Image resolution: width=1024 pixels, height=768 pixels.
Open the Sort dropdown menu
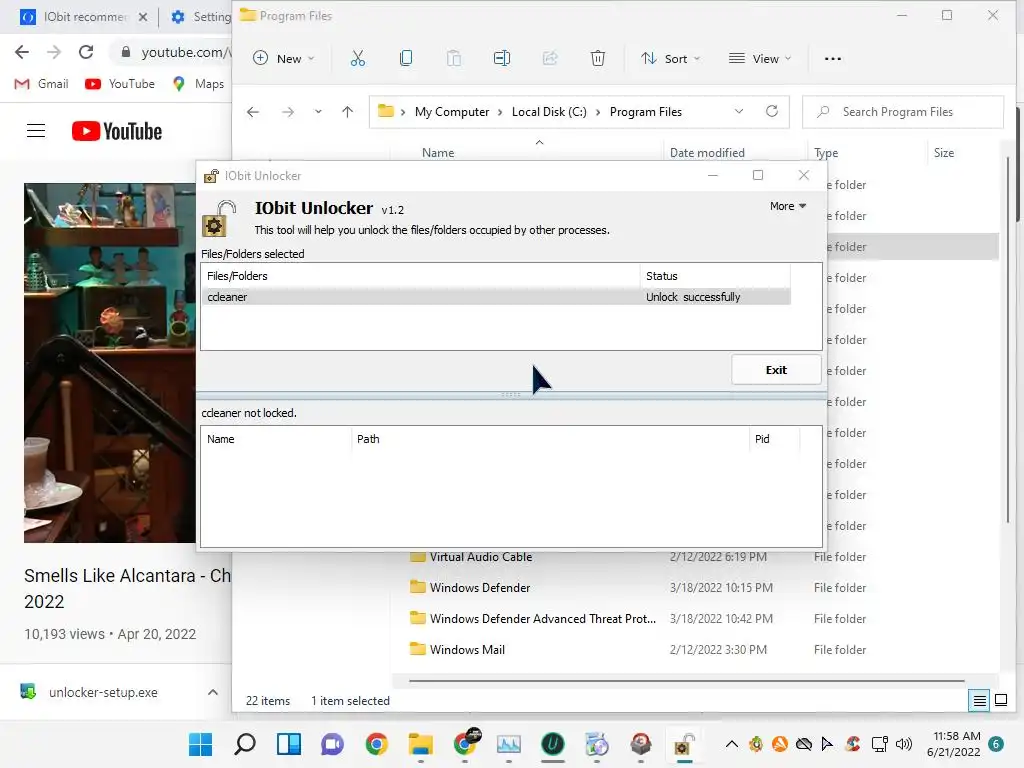coord(671,59)
